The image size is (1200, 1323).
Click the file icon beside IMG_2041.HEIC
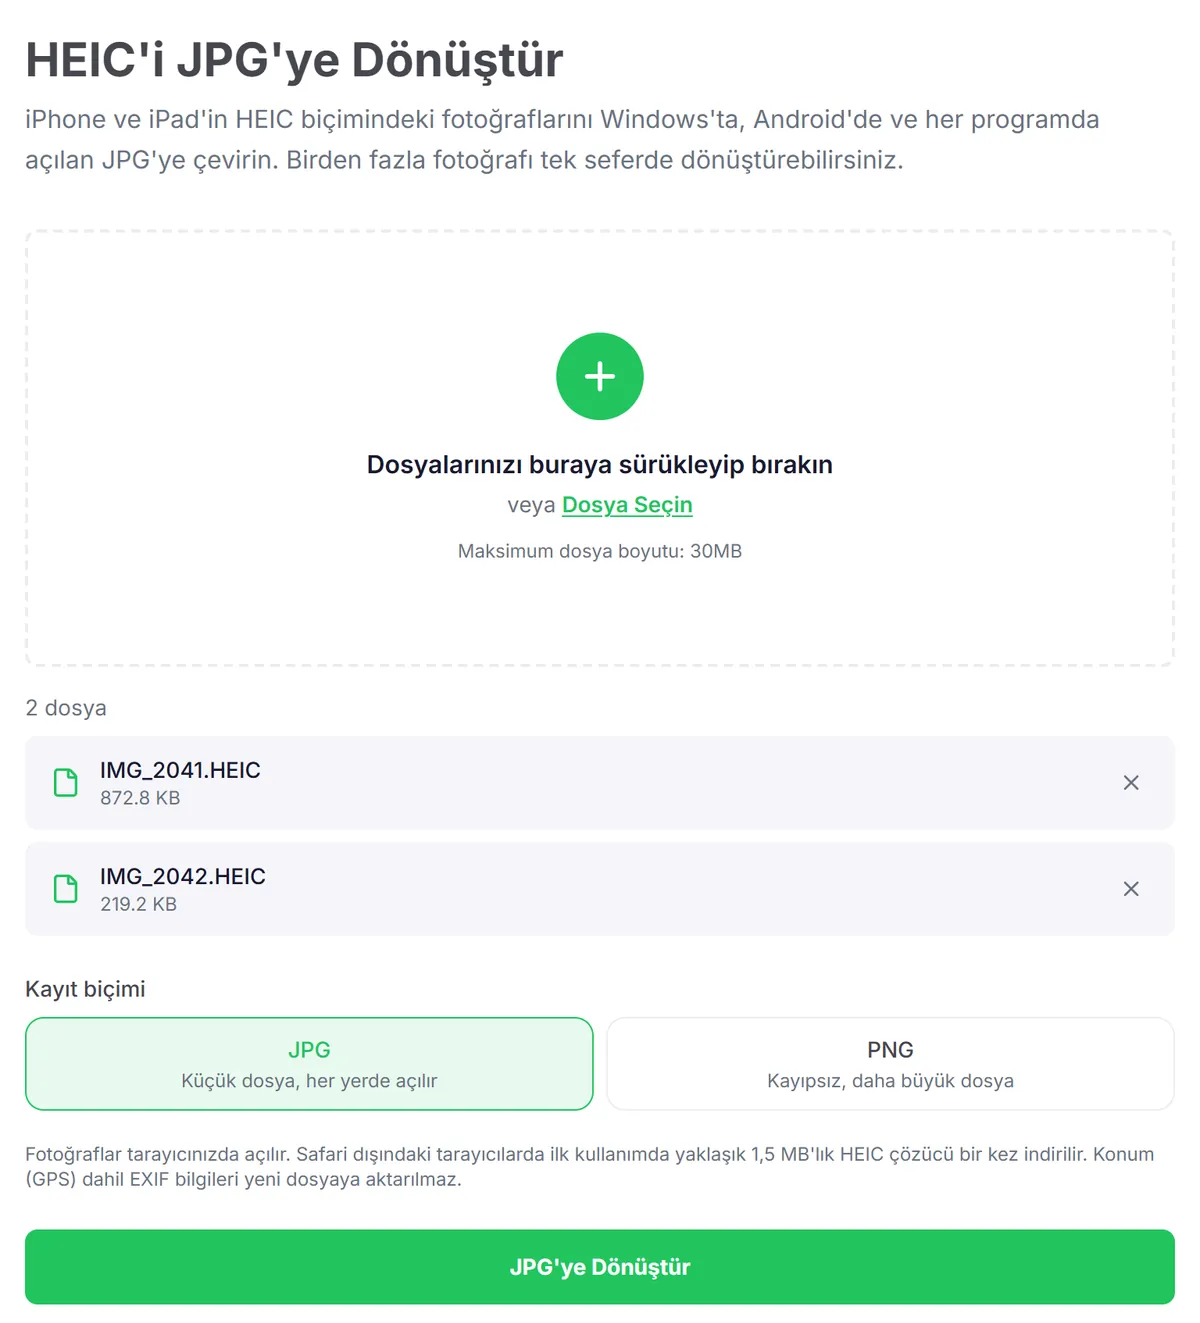[x=66, y=783]
